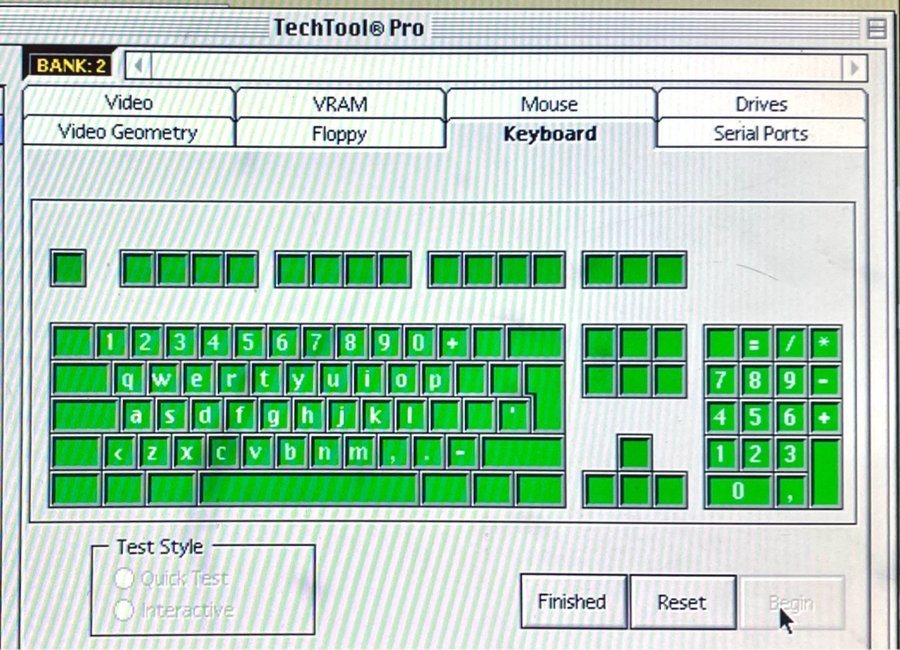Click the w key
900x650 pixels.
162,380
